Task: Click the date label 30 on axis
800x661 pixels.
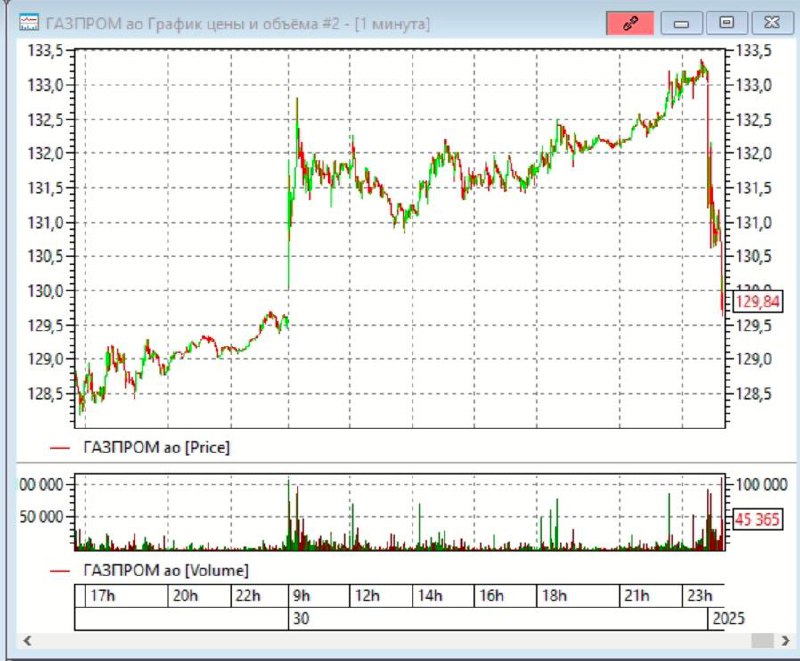Action: click(301, 618)
